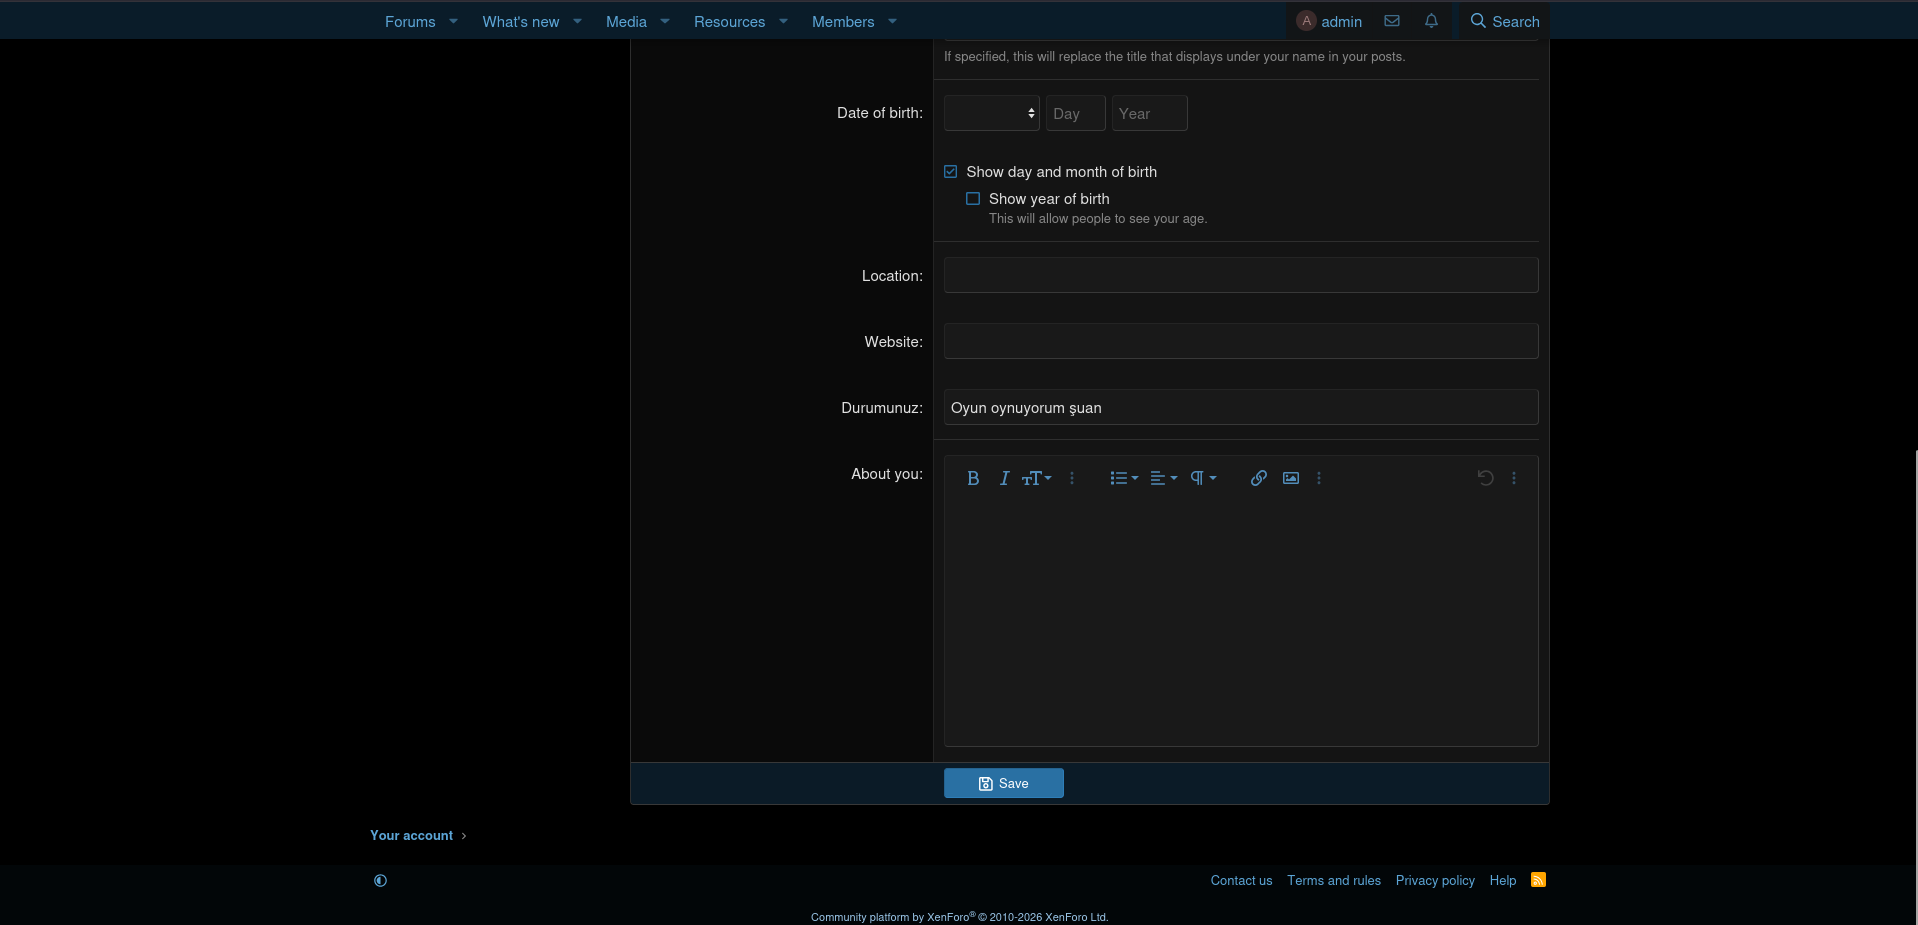Focus the Website text field

pos(1241,341)
